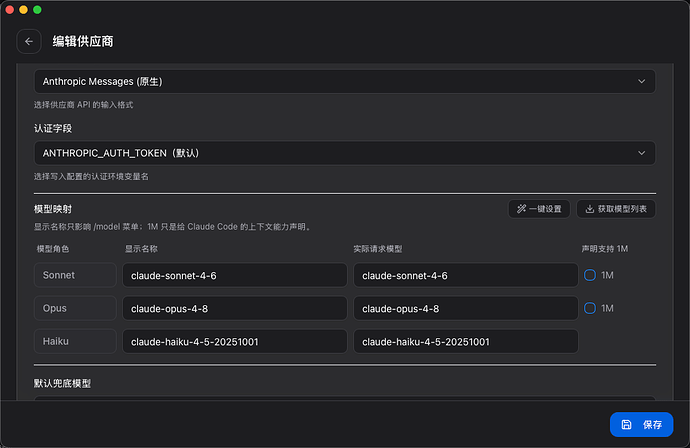The image size is (690, 448).
Task: Close the window with the red button
Action: click(10, 10)
